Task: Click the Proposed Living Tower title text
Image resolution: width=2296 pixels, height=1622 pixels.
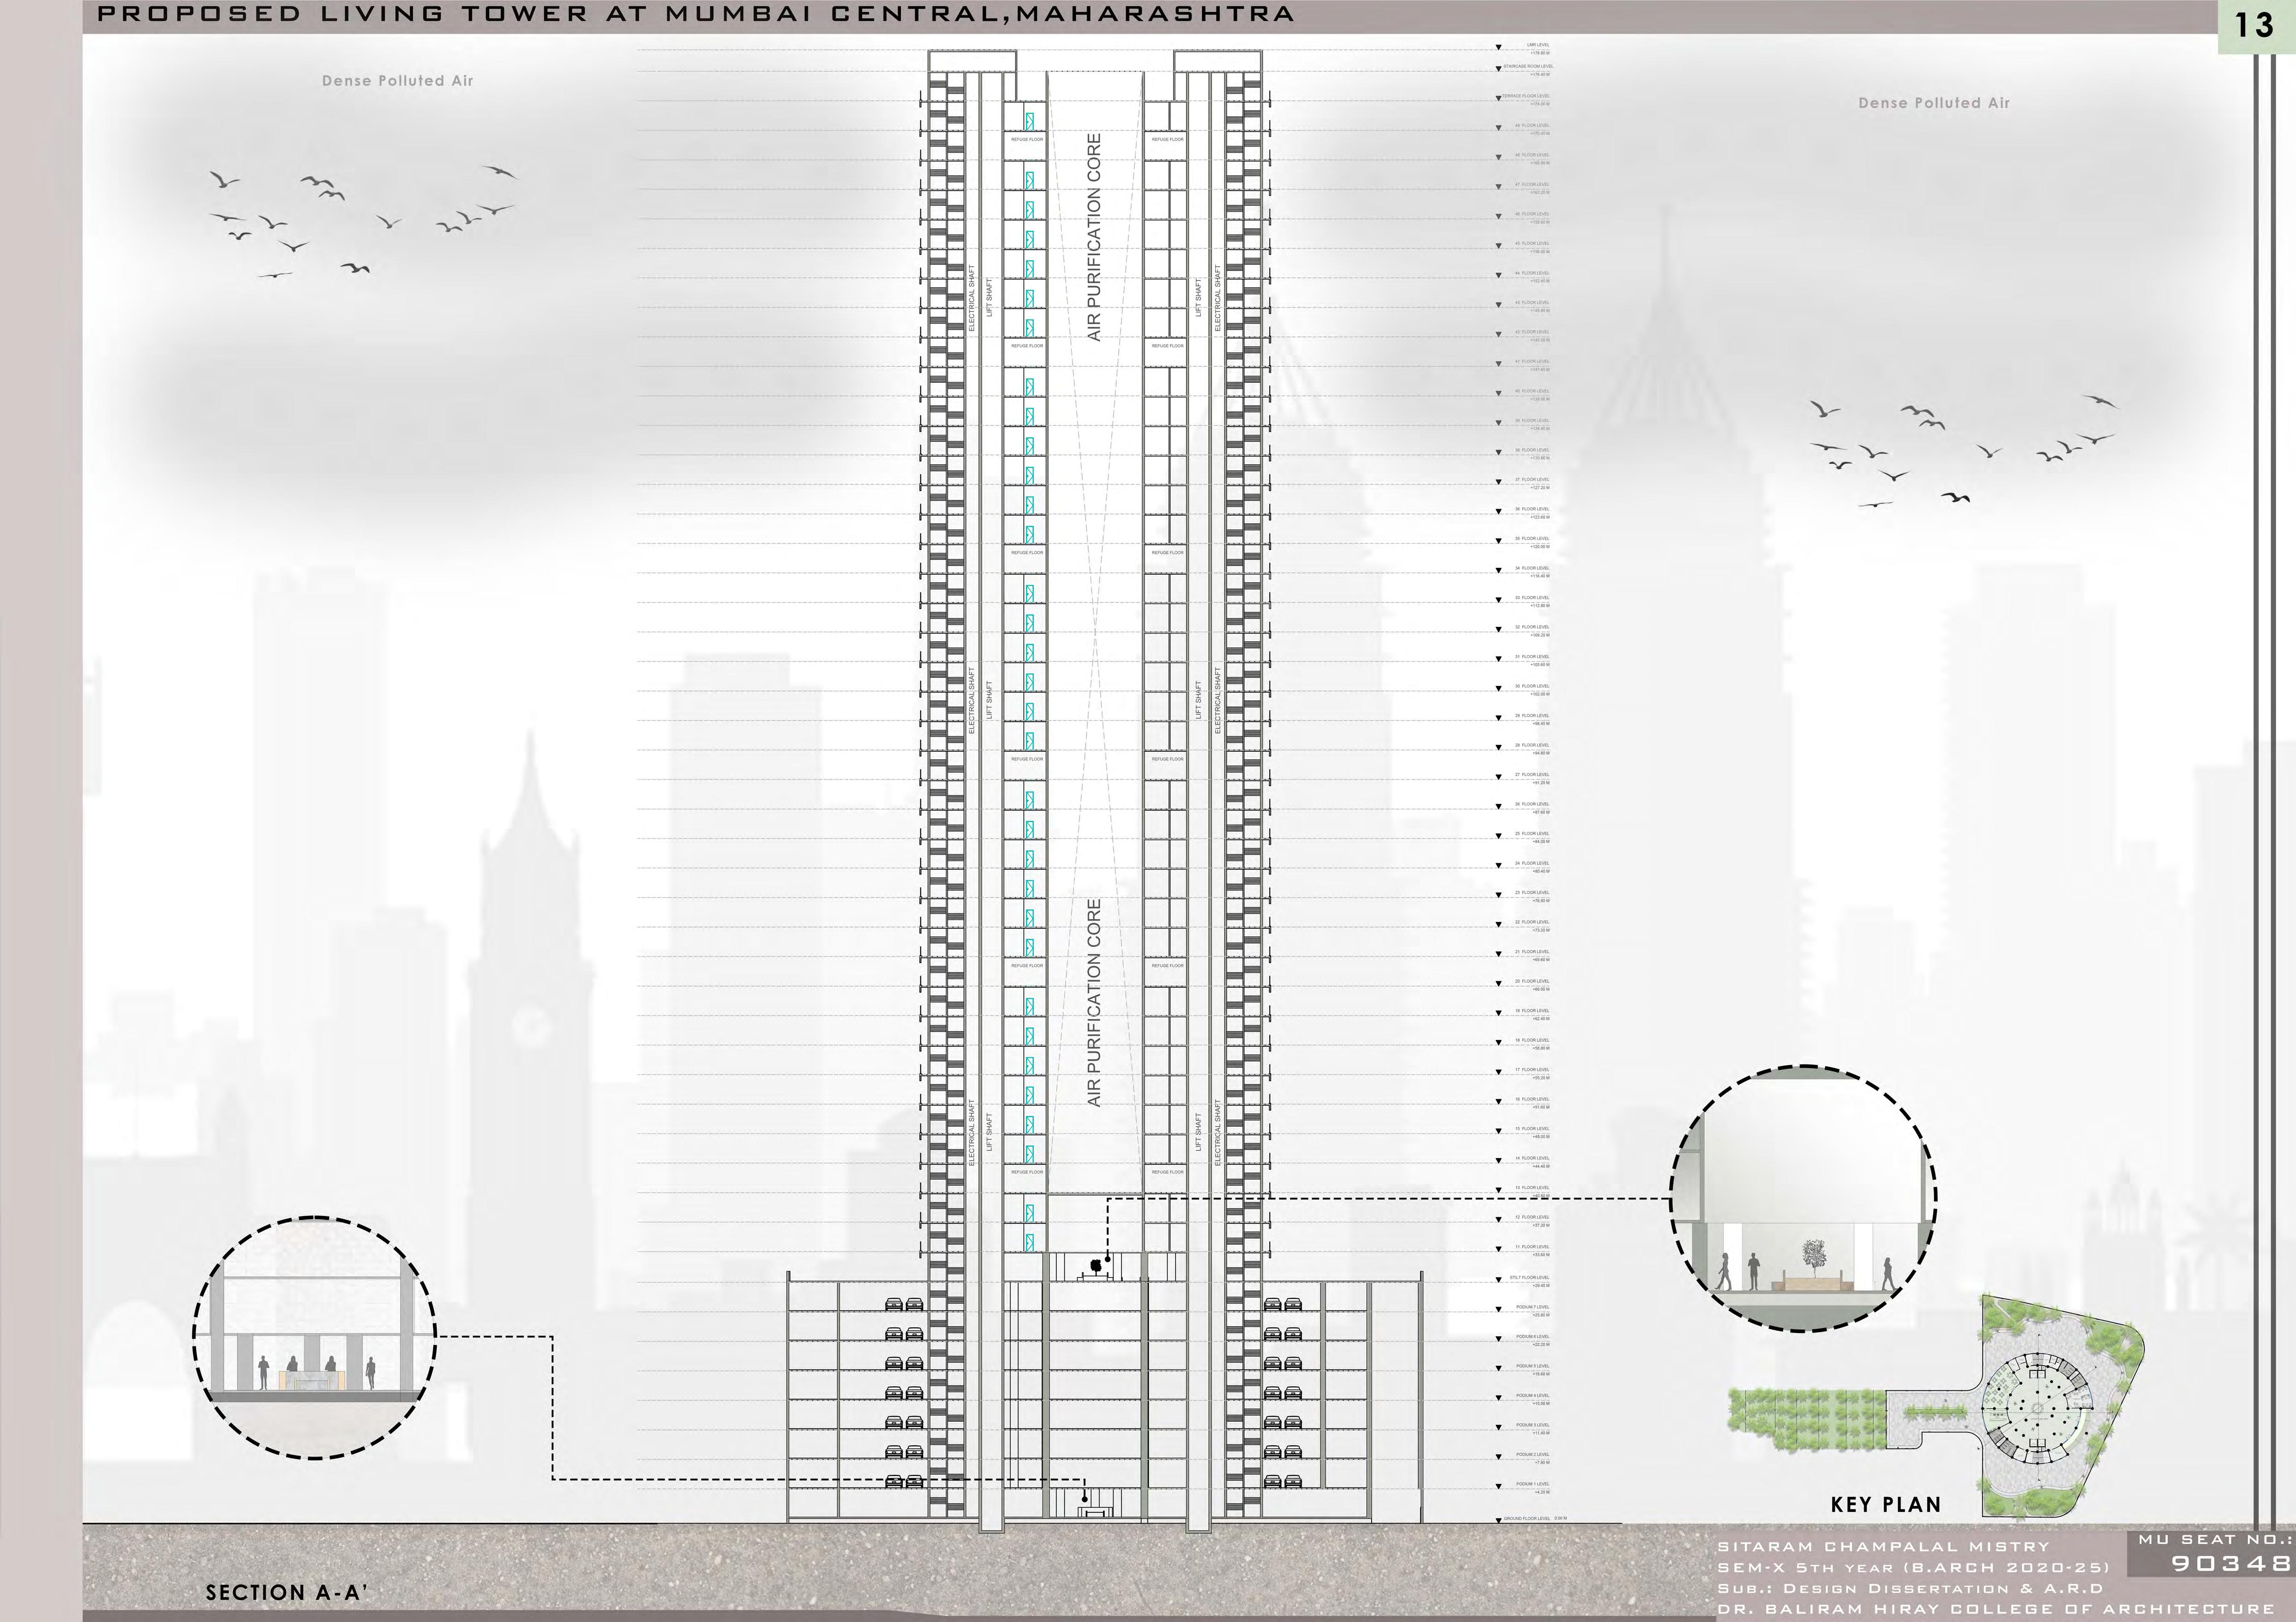Action: coord(696,15)
